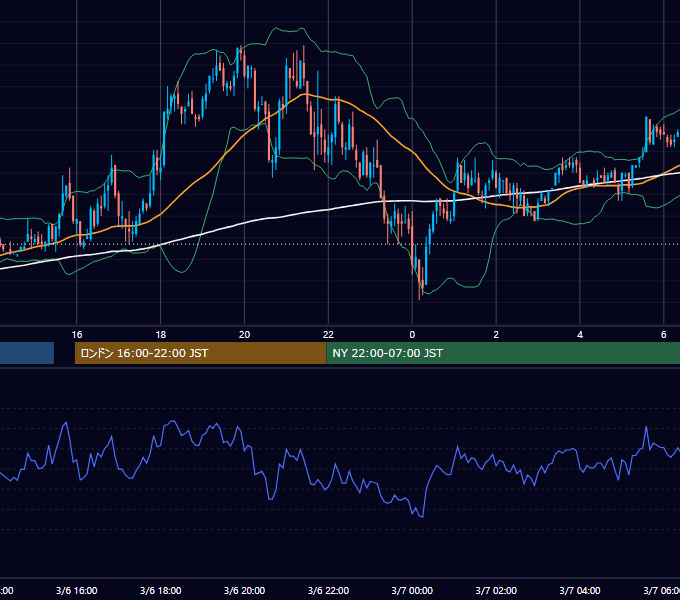Click the blue session bar before London
680x600 pixels.
coord(27,353)
